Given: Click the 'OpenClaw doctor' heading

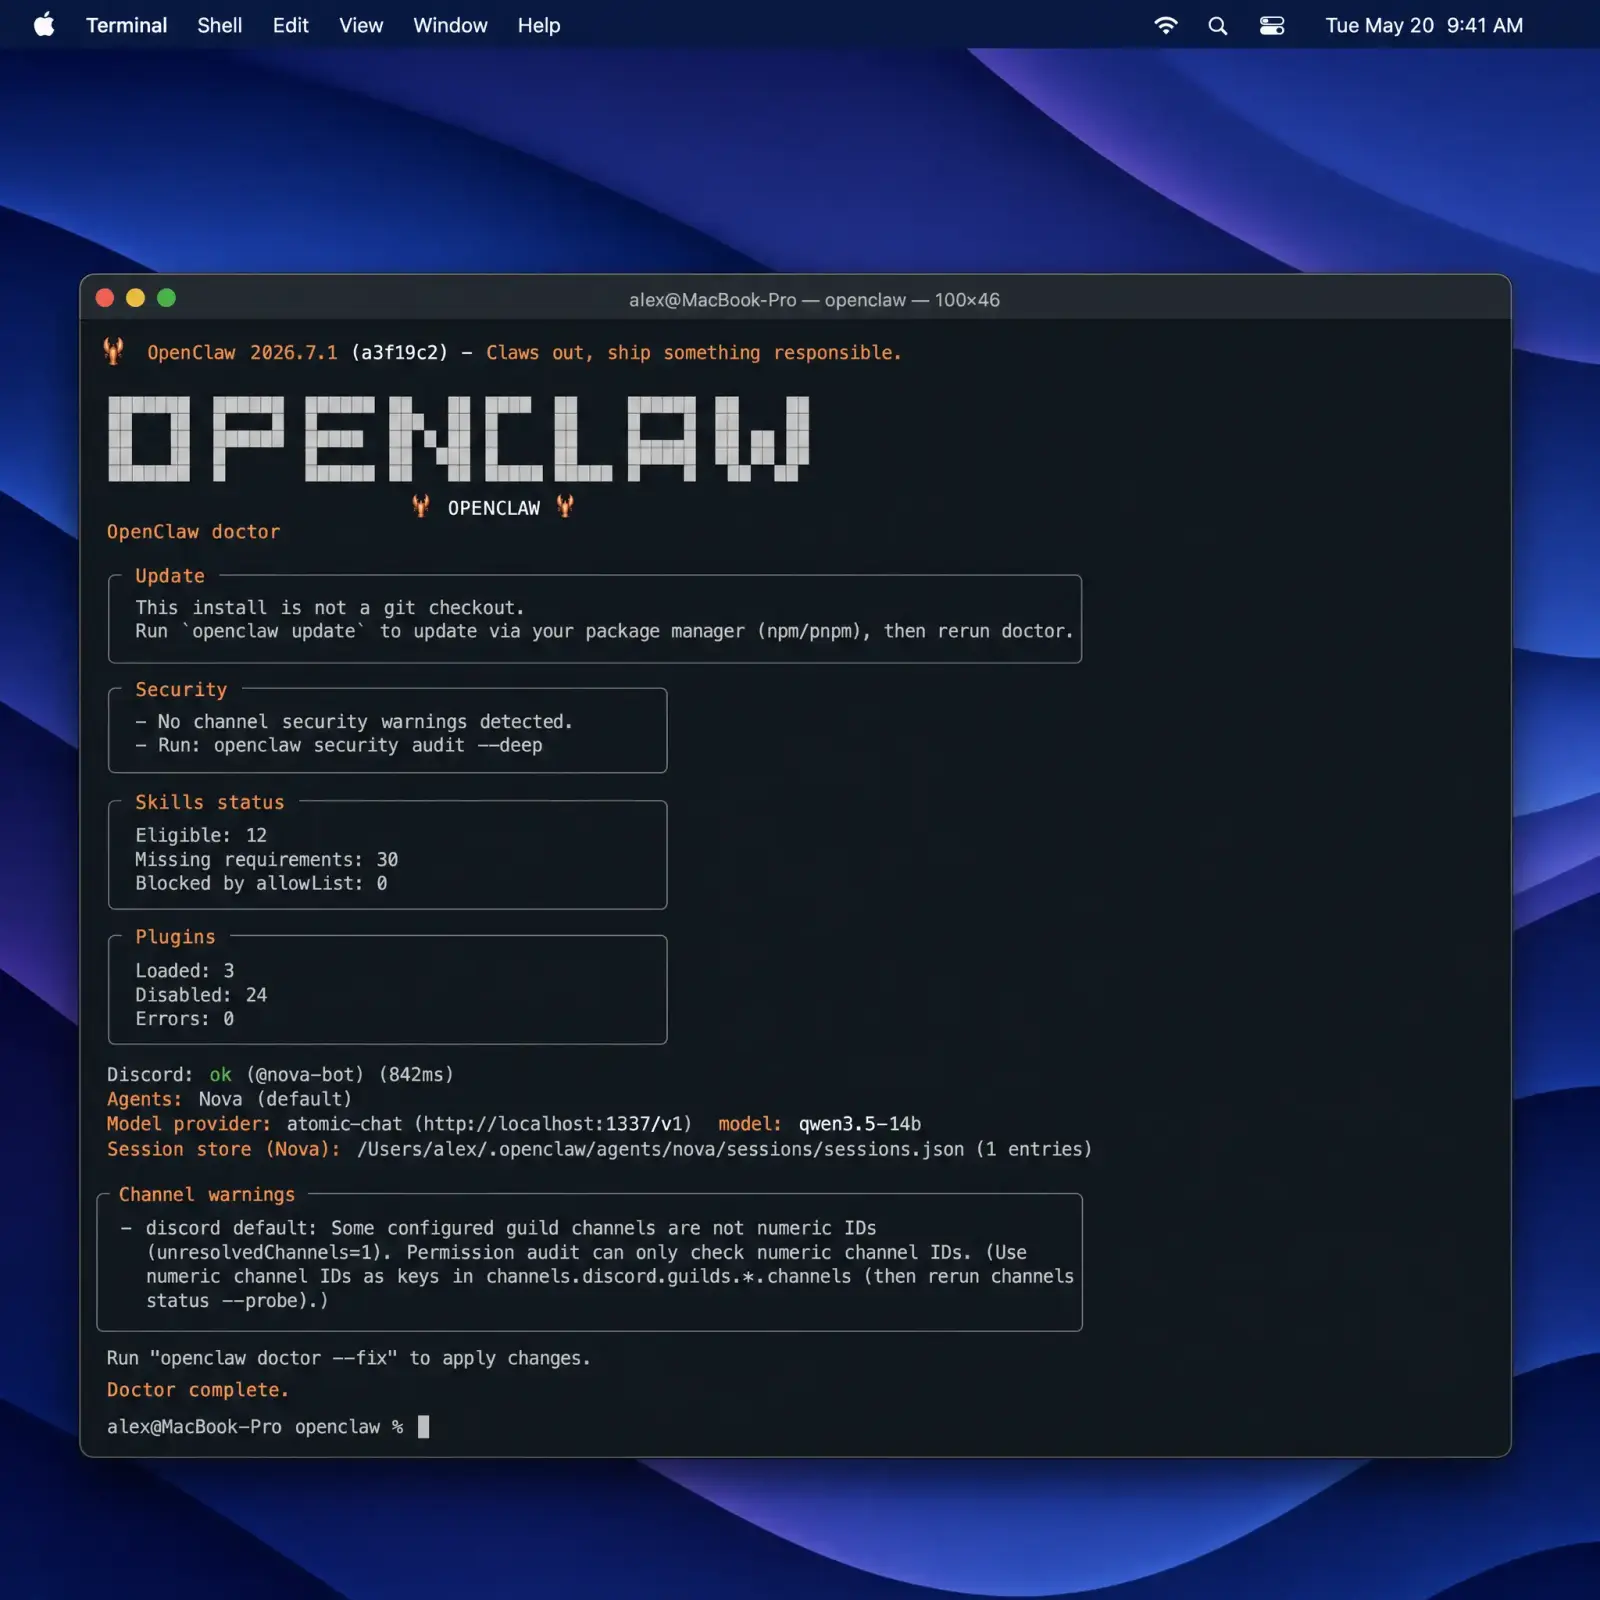Looking at the screenshot, I should 193,532.
